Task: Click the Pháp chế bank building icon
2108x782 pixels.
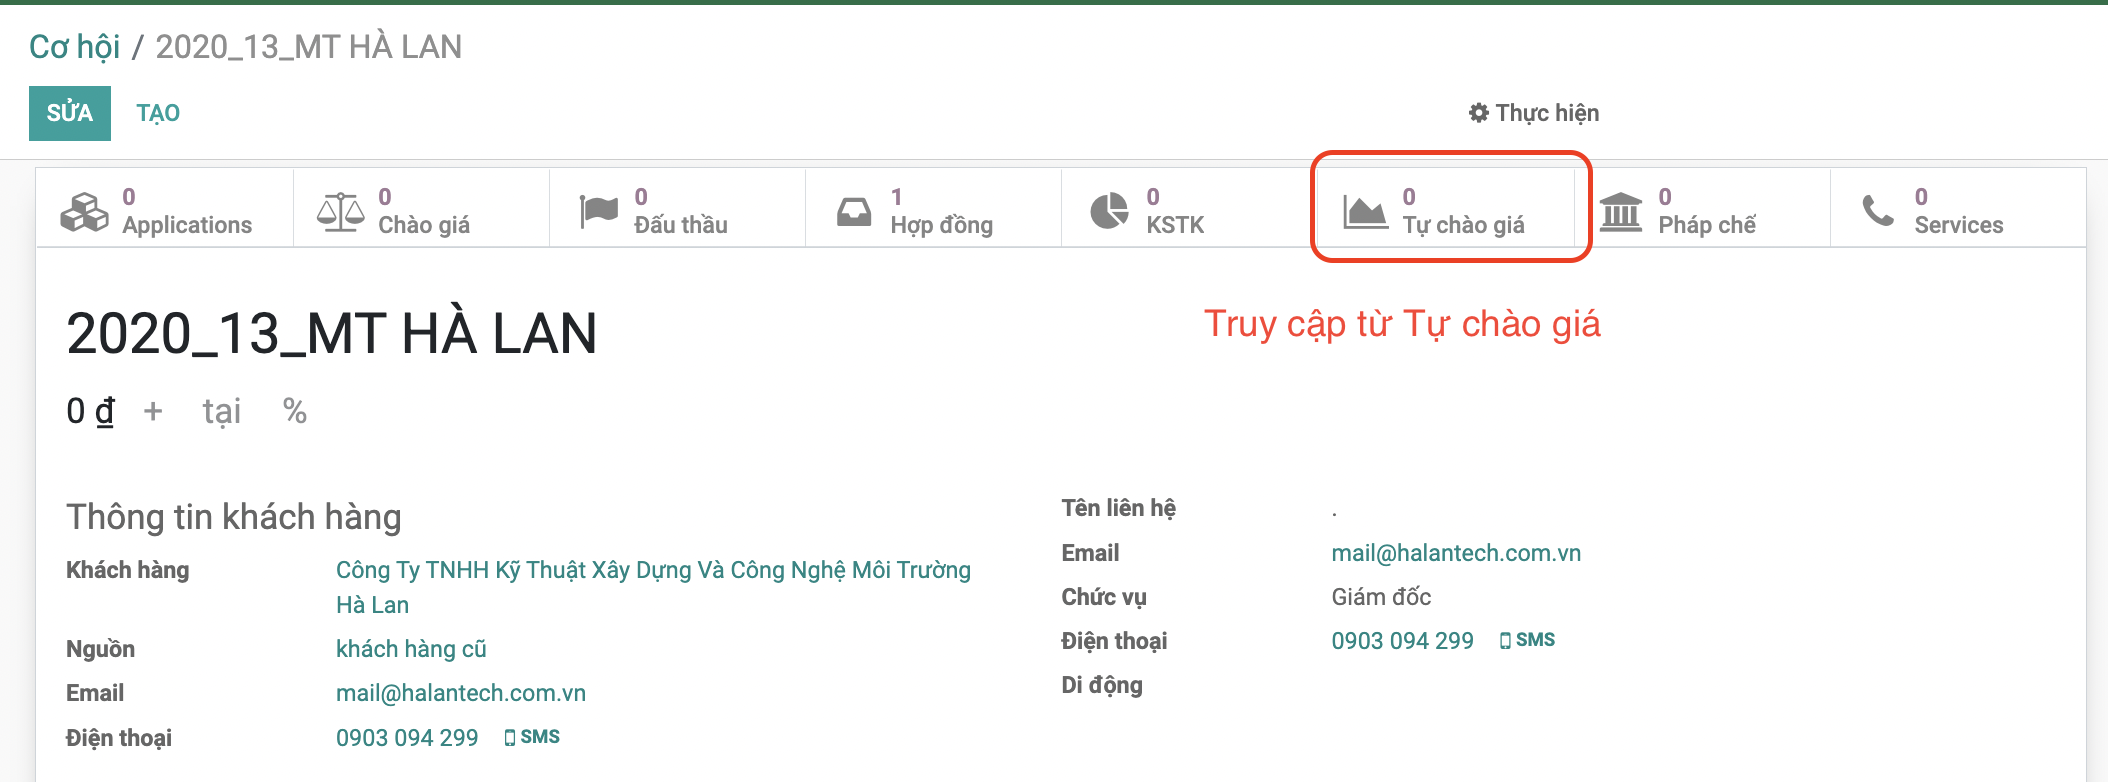Action: 1621,211
